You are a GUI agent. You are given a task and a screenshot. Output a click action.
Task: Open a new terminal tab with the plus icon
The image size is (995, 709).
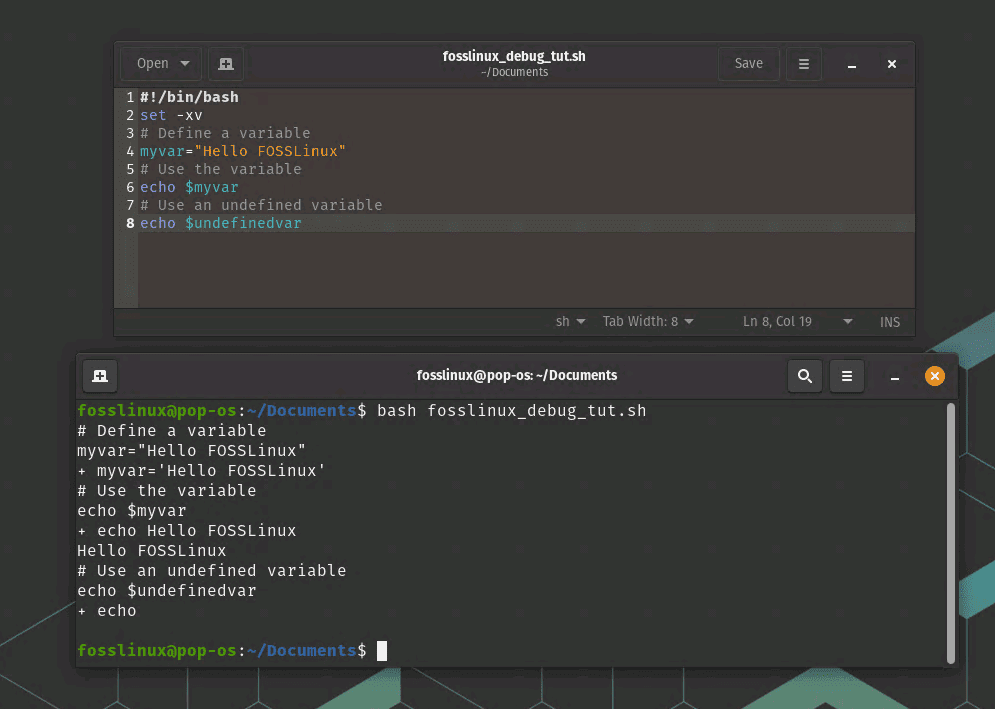click(x=98, y=376)
